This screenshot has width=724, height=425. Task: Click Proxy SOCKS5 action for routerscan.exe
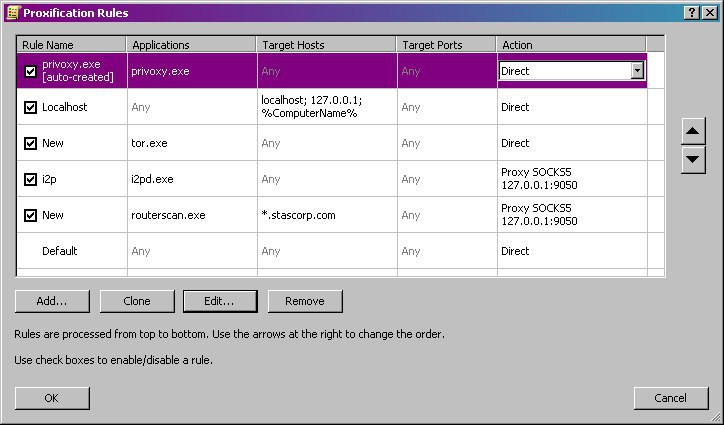pos(572,215)
